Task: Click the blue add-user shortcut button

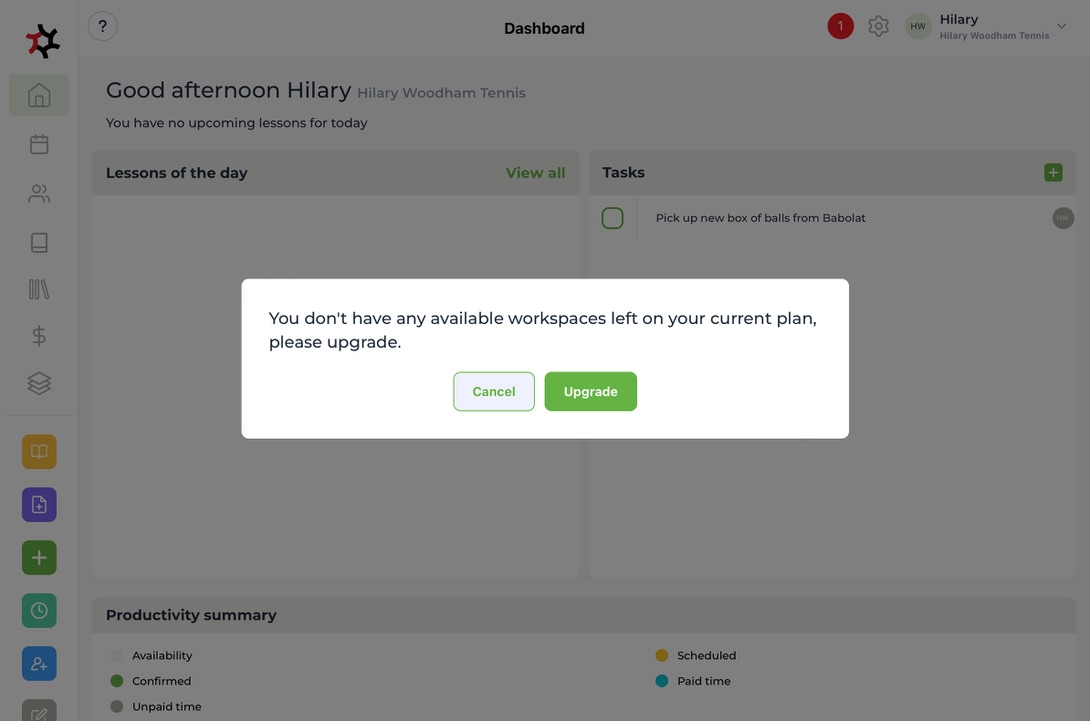Action: click(x=39, y=663)
